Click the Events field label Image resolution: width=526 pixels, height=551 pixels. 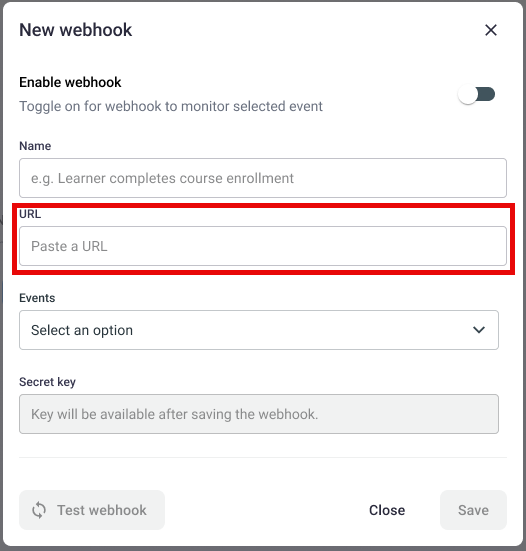tap(37, 298)
